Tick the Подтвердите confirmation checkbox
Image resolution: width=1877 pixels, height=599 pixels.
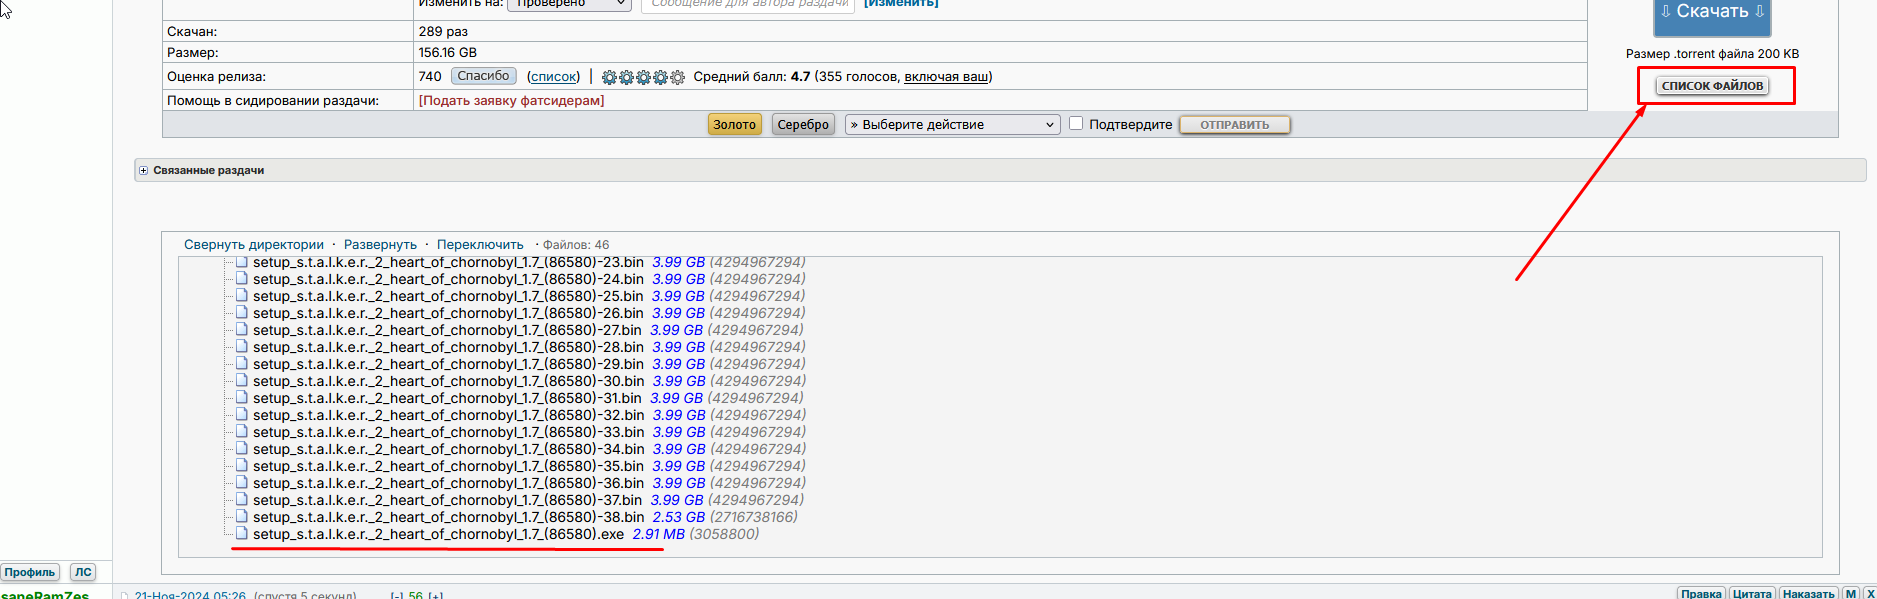tap(1076, 124)
